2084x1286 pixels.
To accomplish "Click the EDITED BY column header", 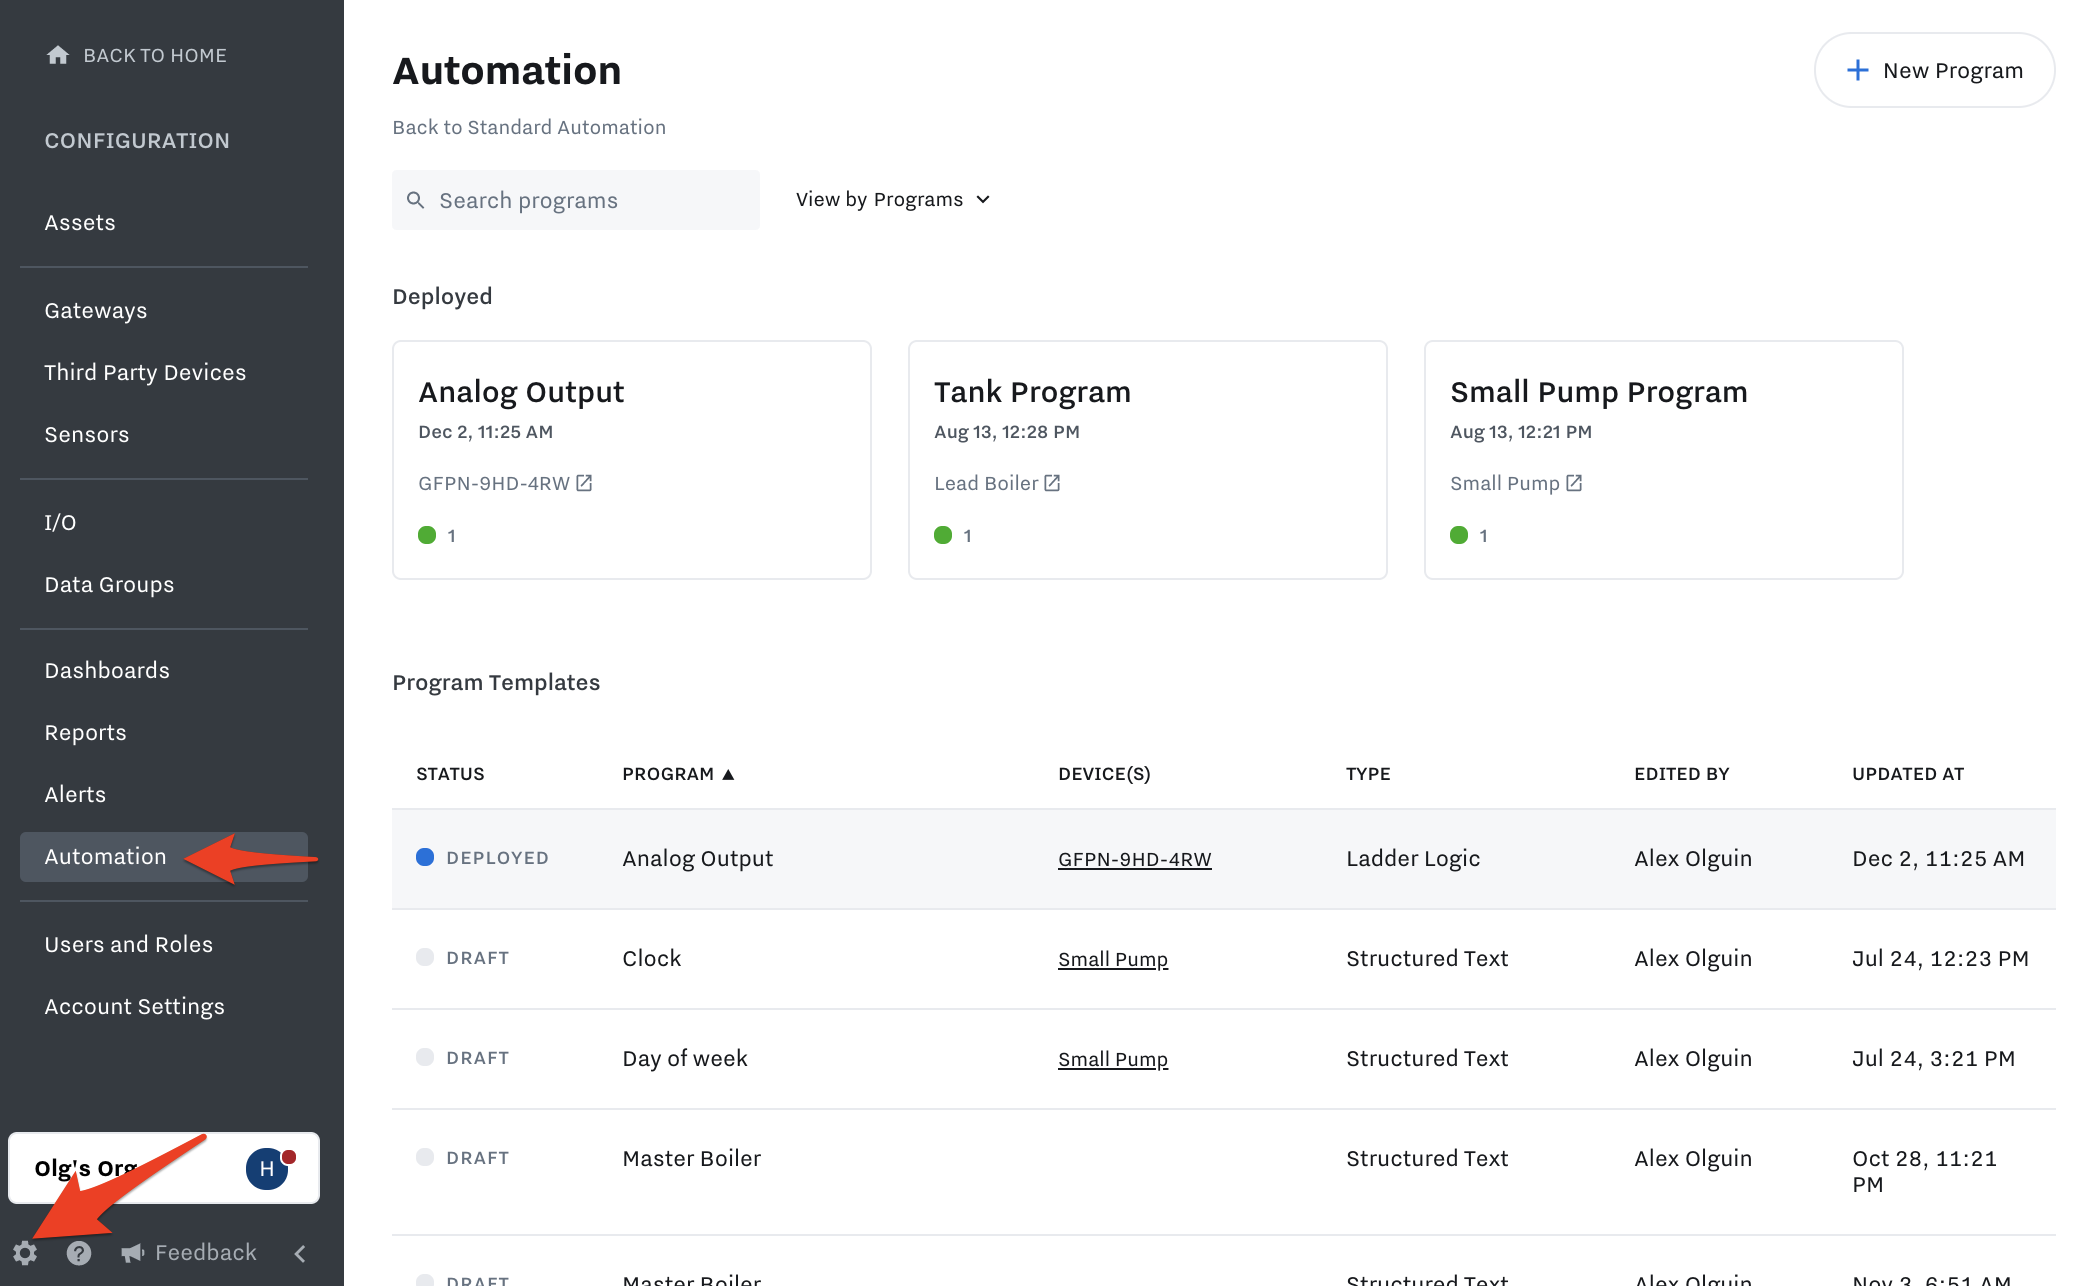I will 1681,774.
